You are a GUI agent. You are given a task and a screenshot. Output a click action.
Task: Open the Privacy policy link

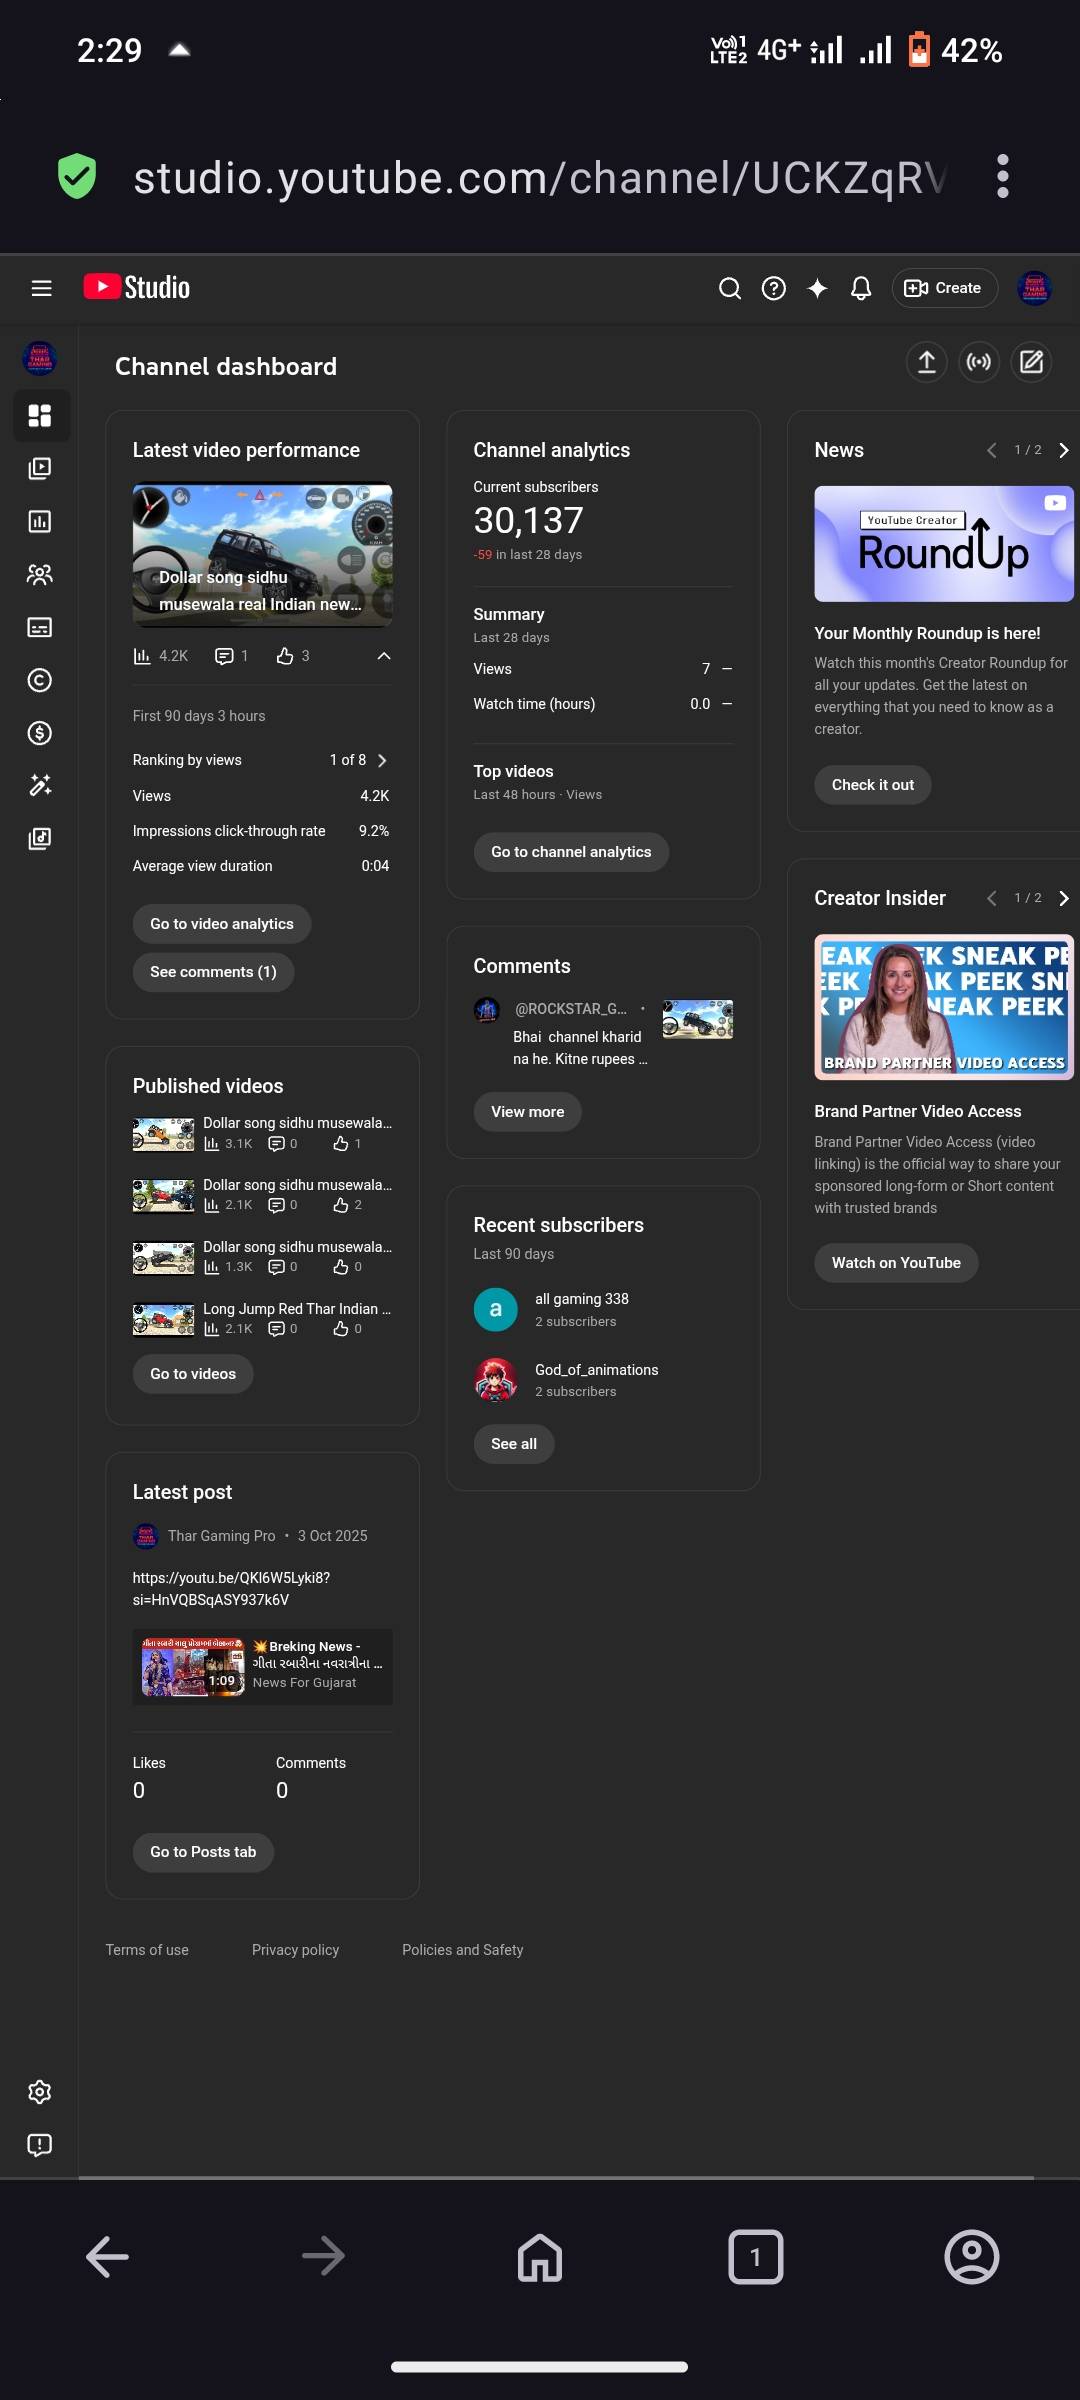click(295, 1949)
